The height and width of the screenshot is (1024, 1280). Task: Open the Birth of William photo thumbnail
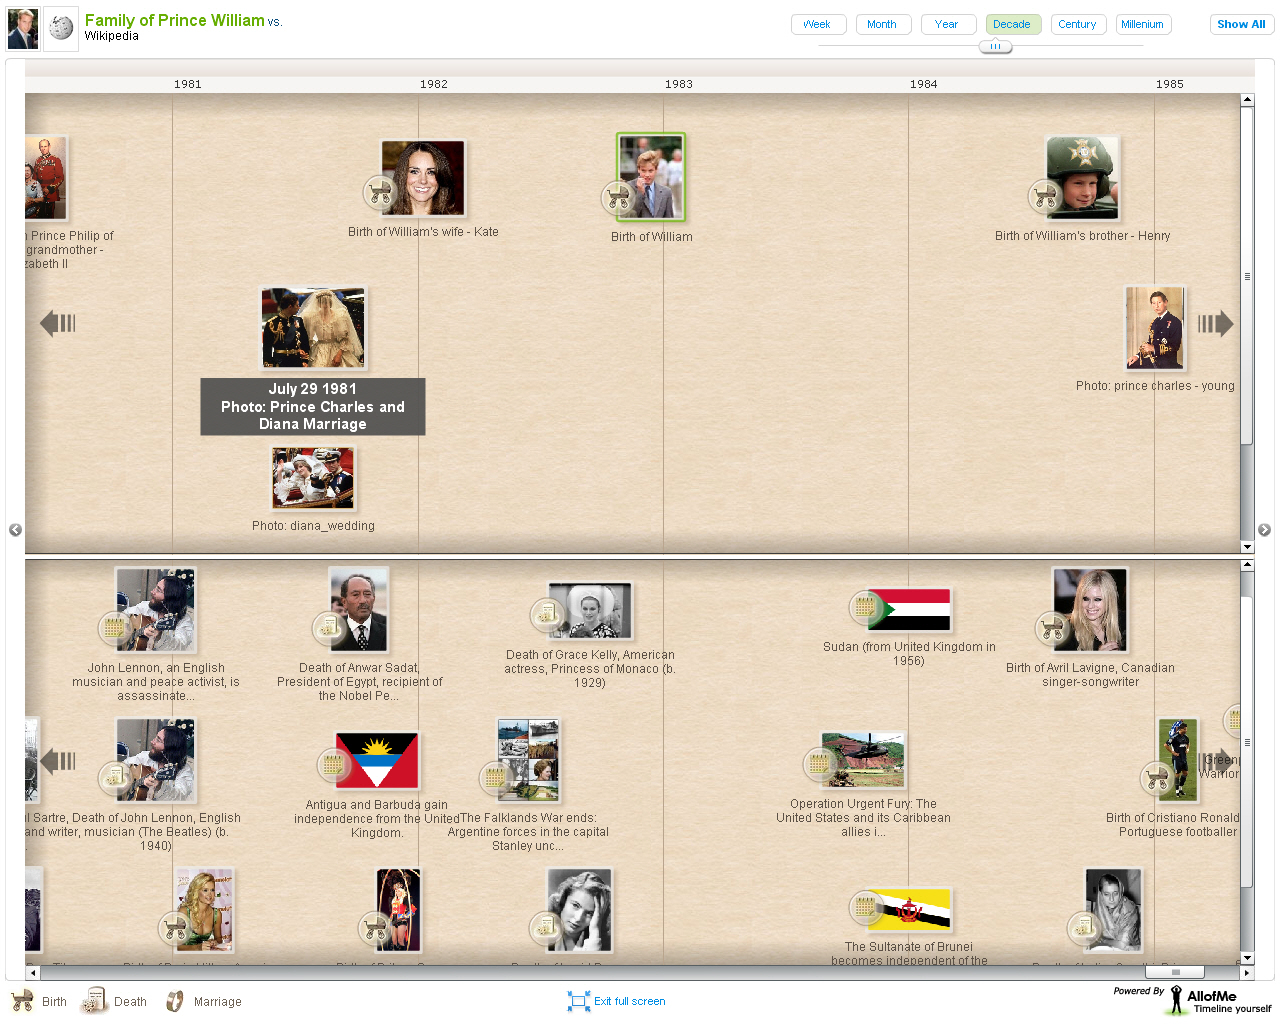651,177
